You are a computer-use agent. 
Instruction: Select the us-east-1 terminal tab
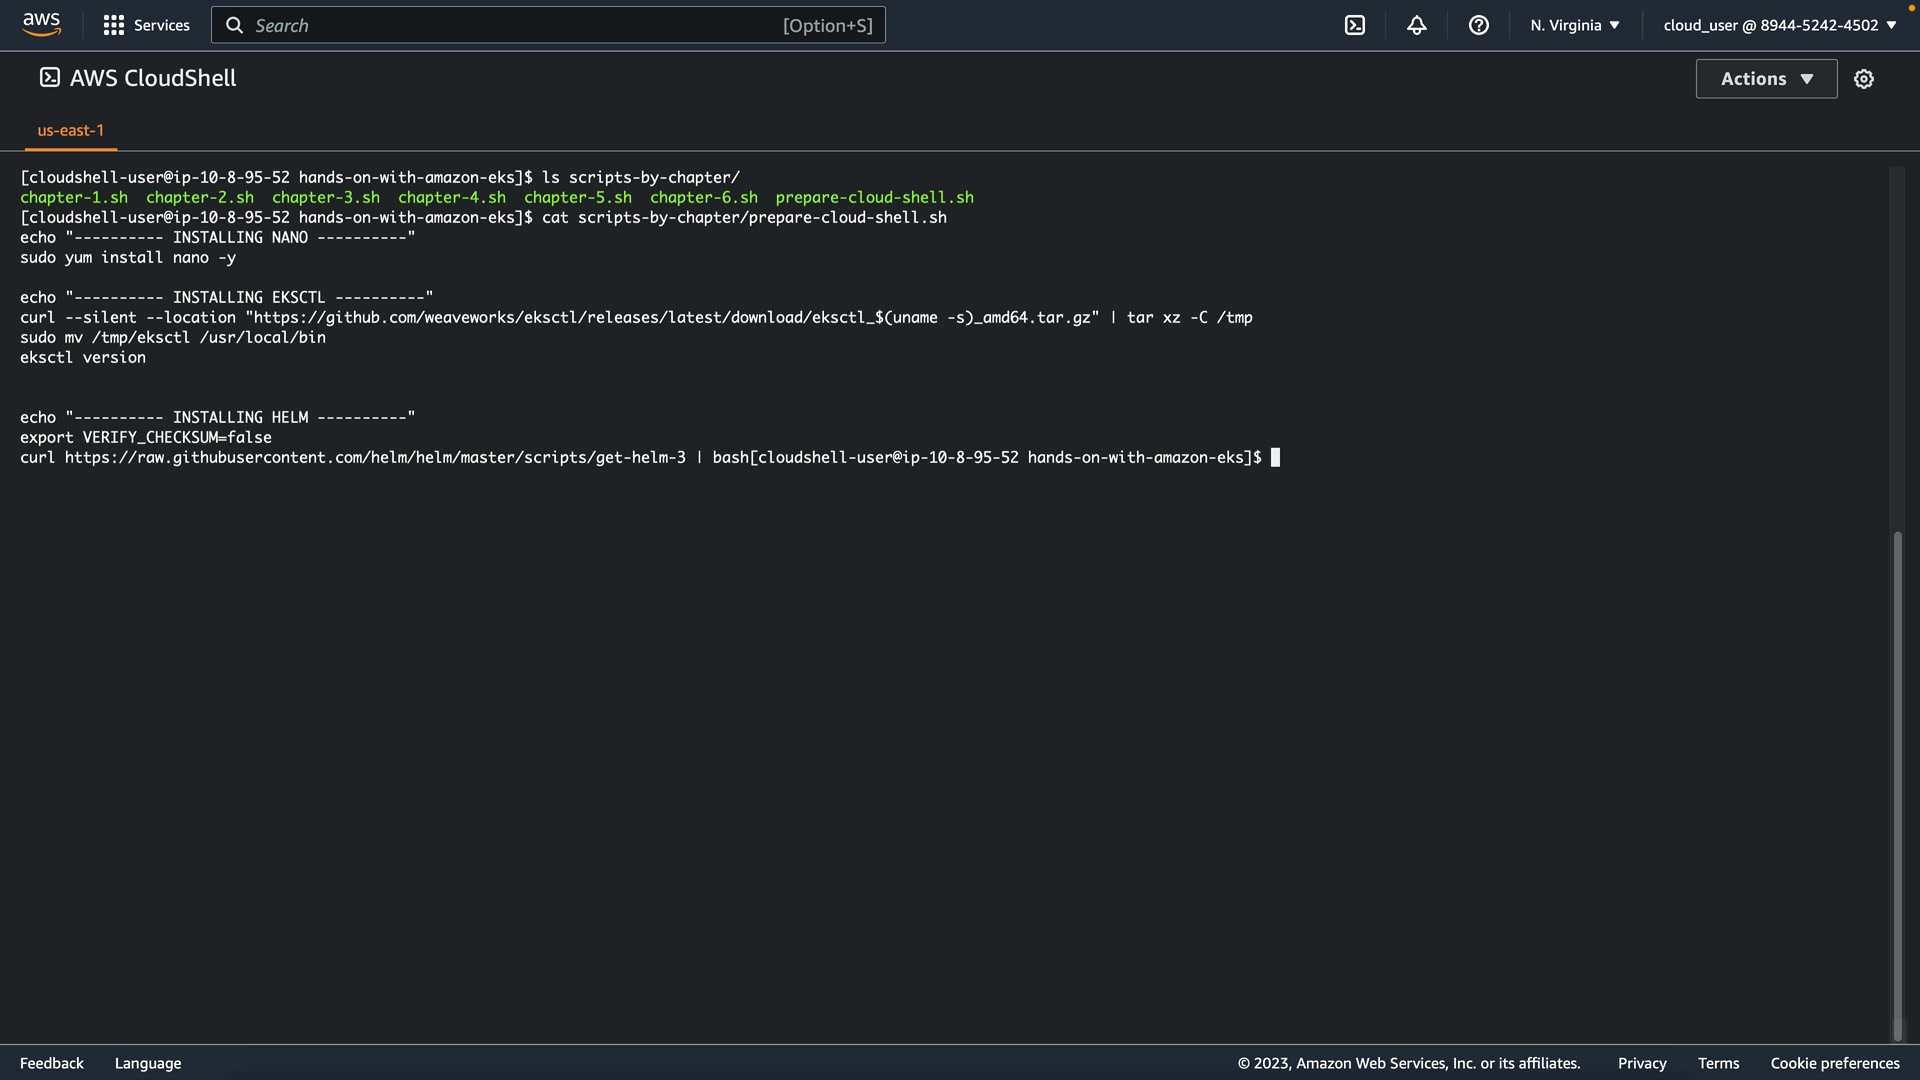click(70, 131)
